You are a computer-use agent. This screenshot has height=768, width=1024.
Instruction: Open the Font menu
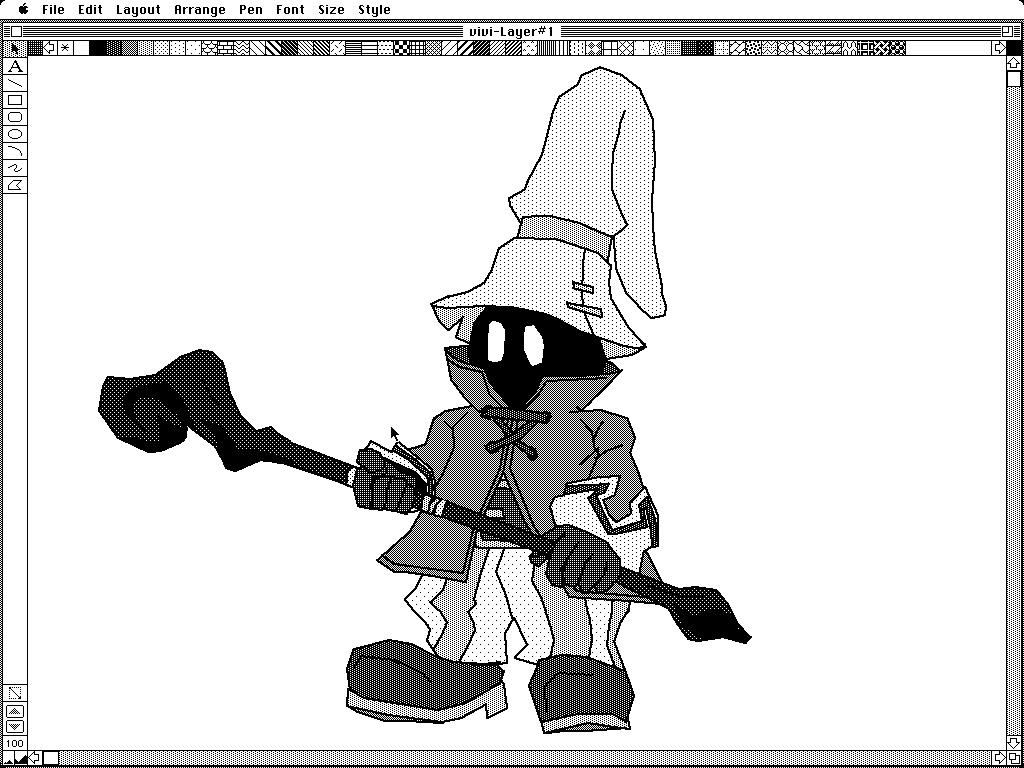click(x=290, y=10)
